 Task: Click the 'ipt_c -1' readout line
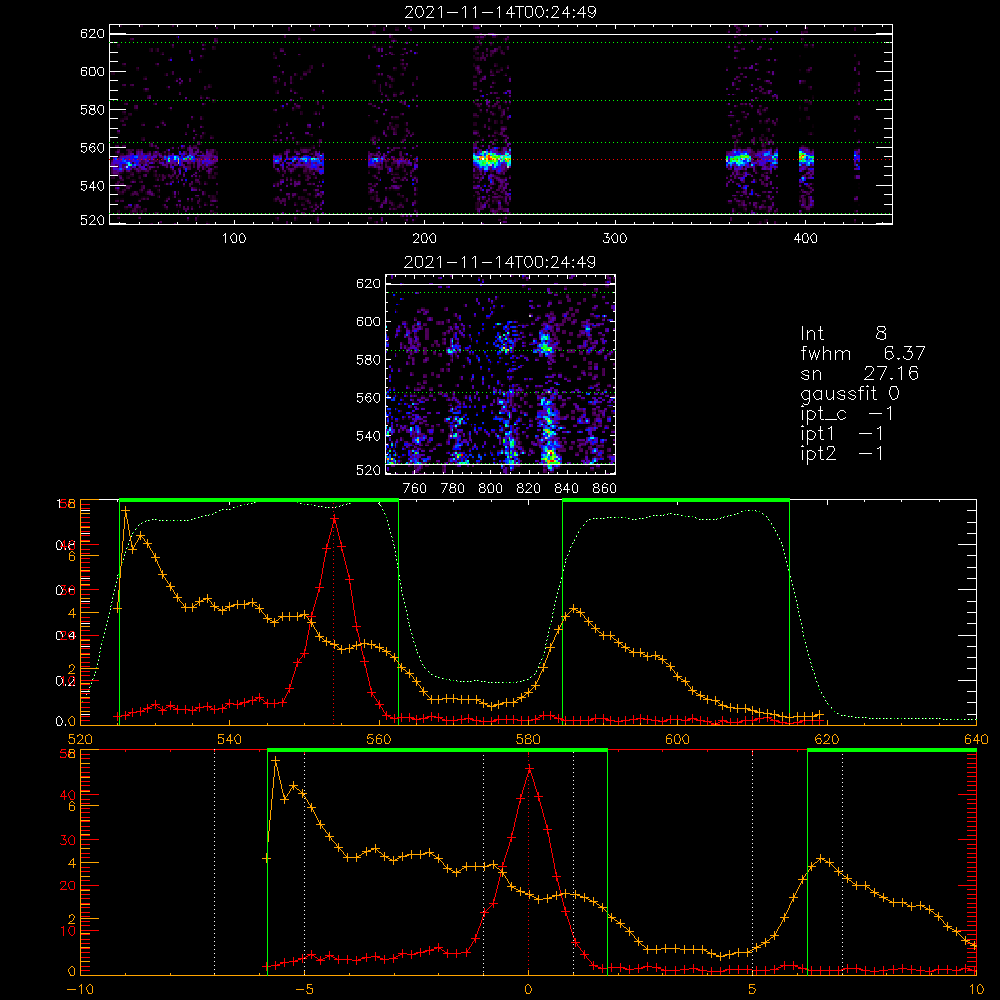[x=847, y=414]
